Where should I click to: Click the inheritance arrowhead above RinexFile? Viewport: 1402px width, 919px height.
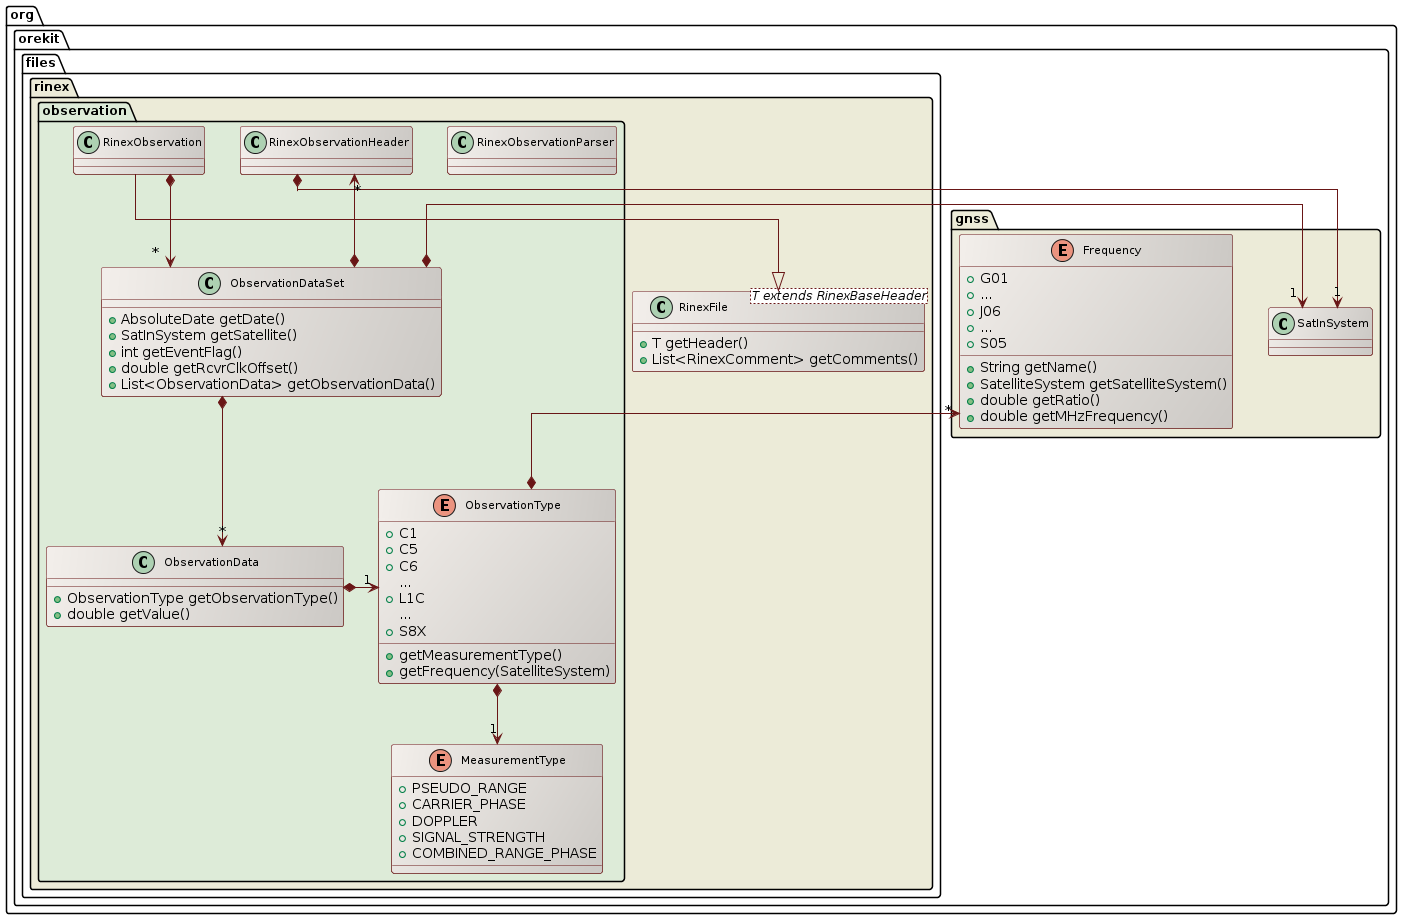[x=778, y=281]
